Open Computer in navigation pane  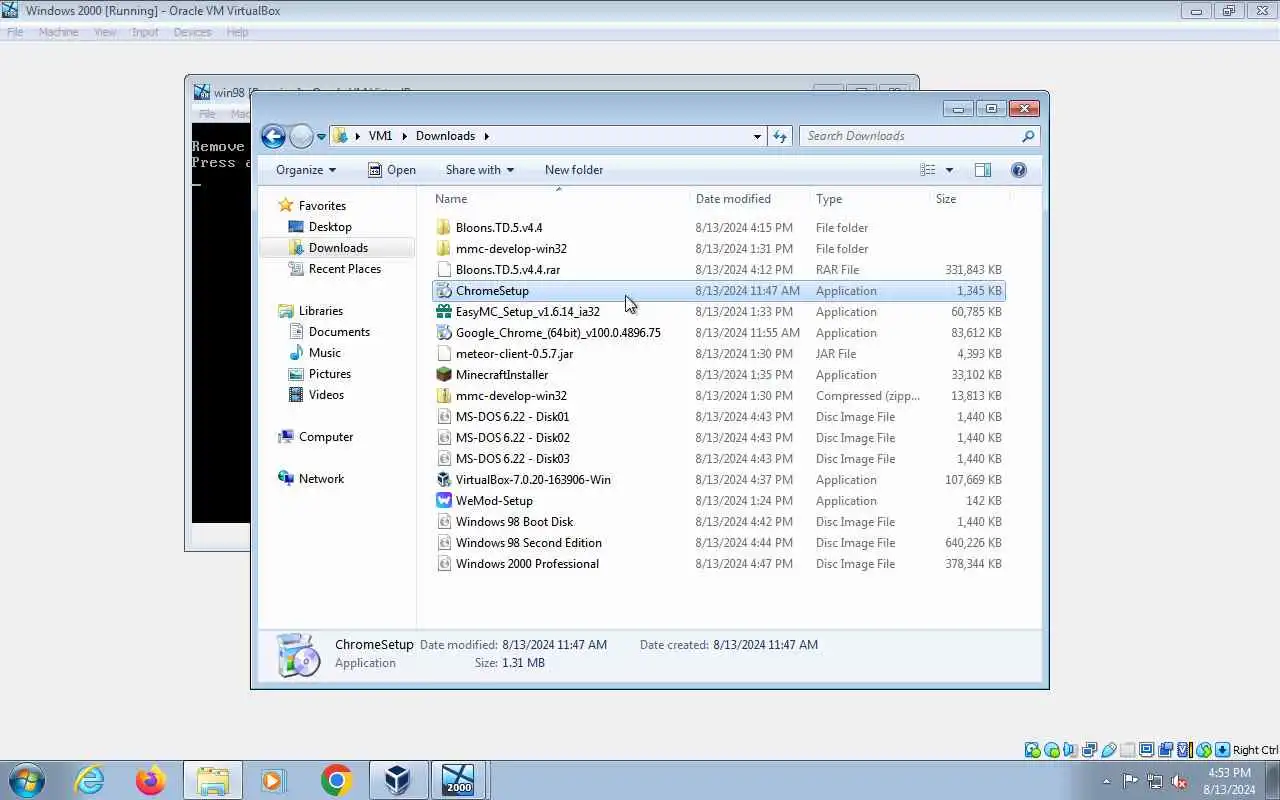(x=326, y=437)
